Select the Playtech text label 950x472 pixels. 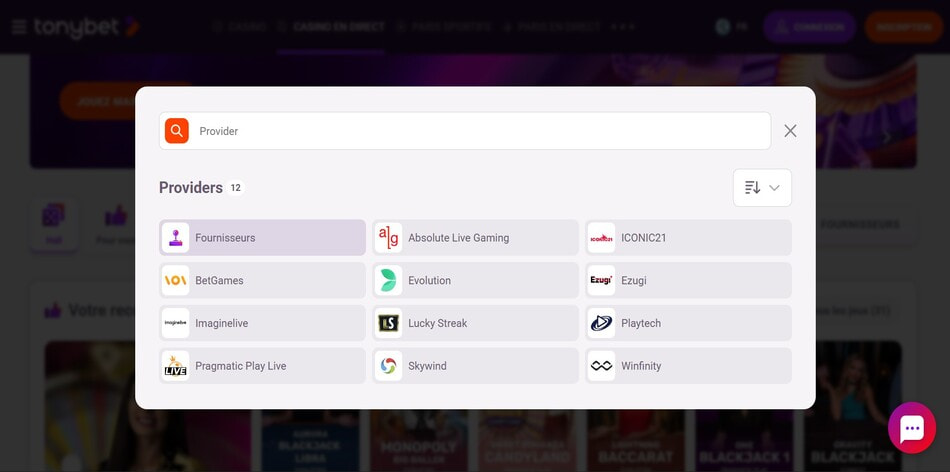641,324
